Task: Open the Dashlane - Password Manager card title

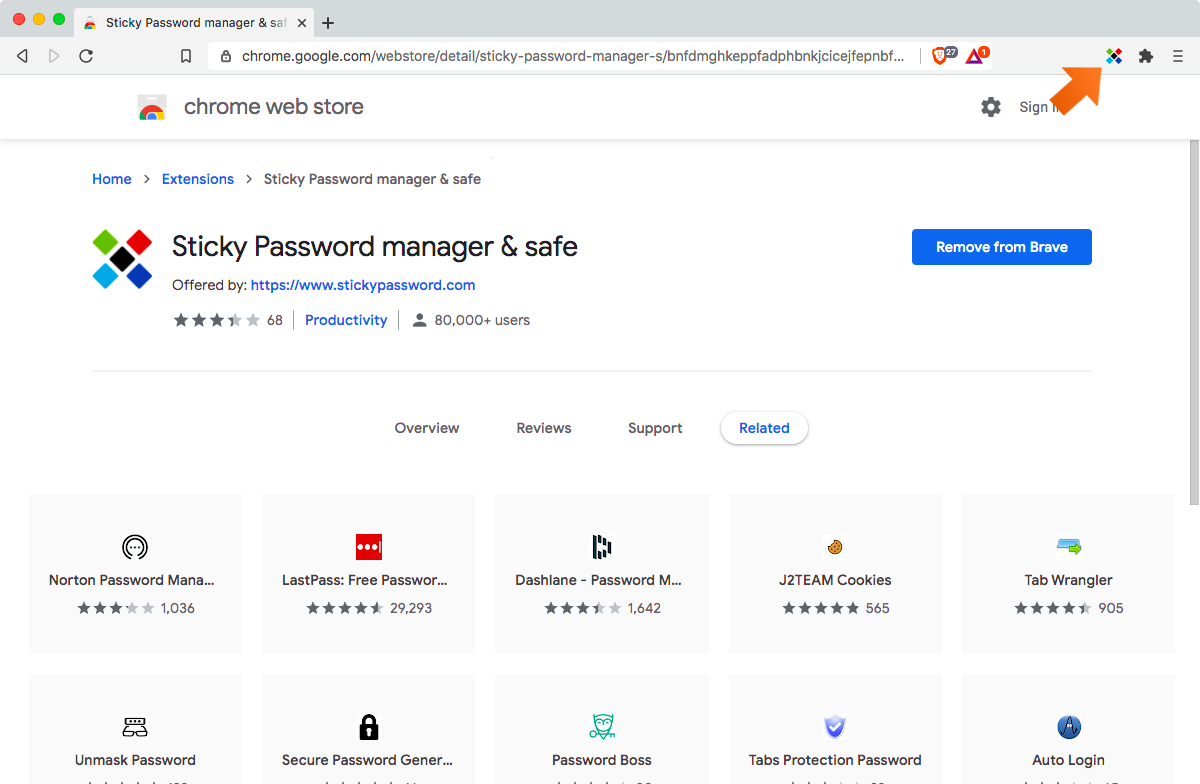Action: pyautogui.click(x=599, y=580)
